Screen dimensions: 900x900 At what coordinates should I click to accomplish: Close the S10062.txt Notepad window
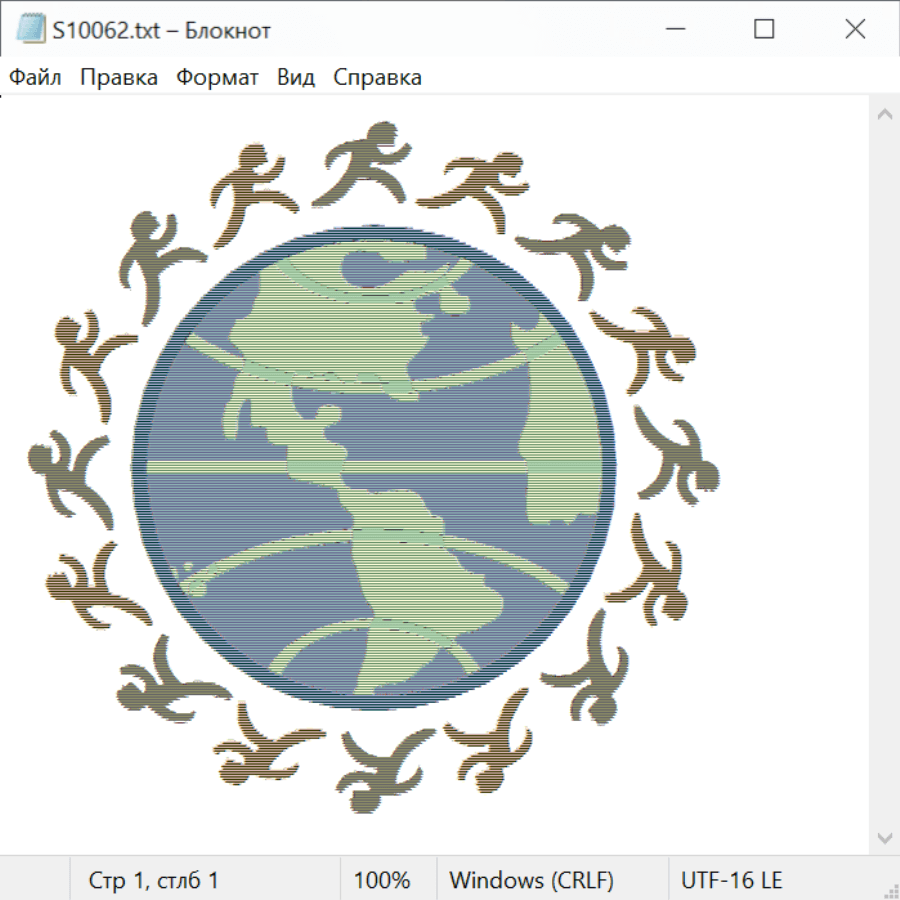pos(855,30)
